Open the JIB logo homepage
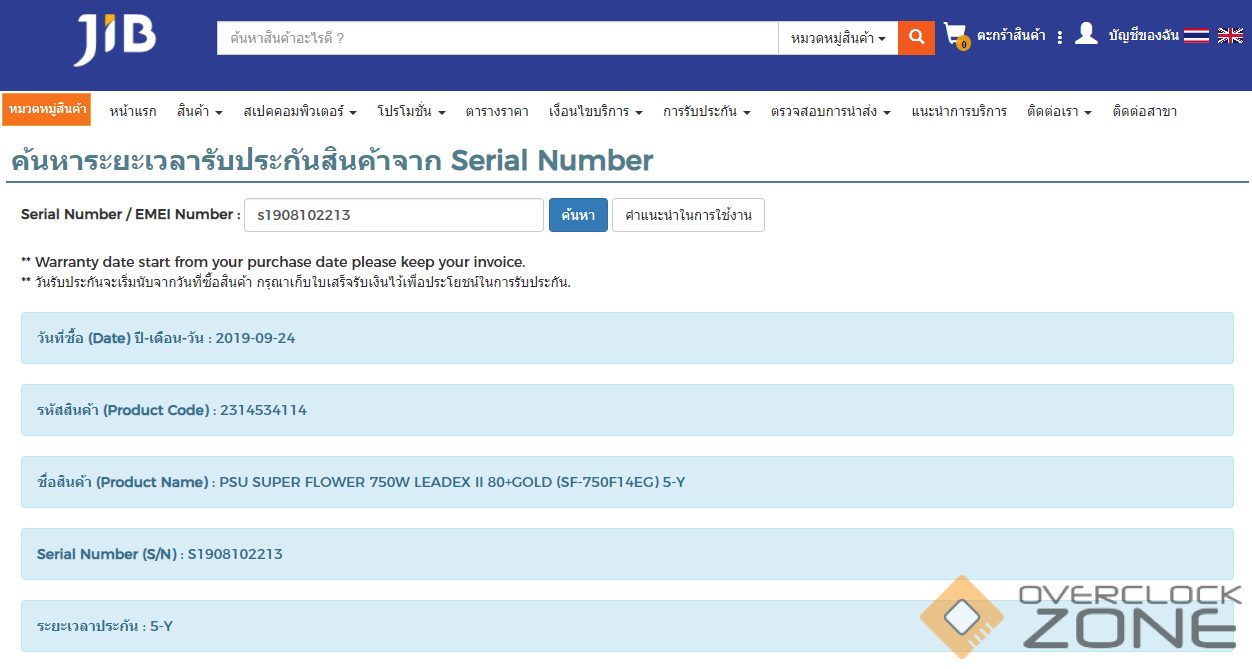1252x669 pixels. 115,39
